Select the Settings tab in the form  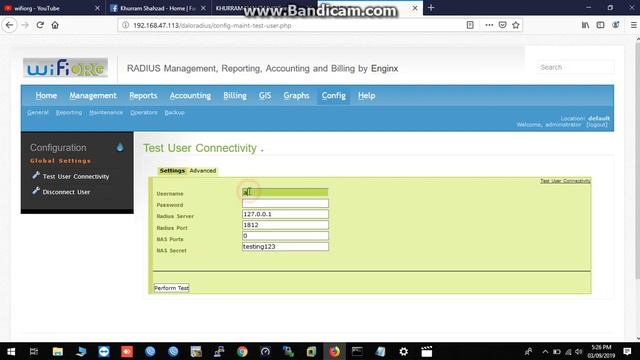(x=172, y=171)
